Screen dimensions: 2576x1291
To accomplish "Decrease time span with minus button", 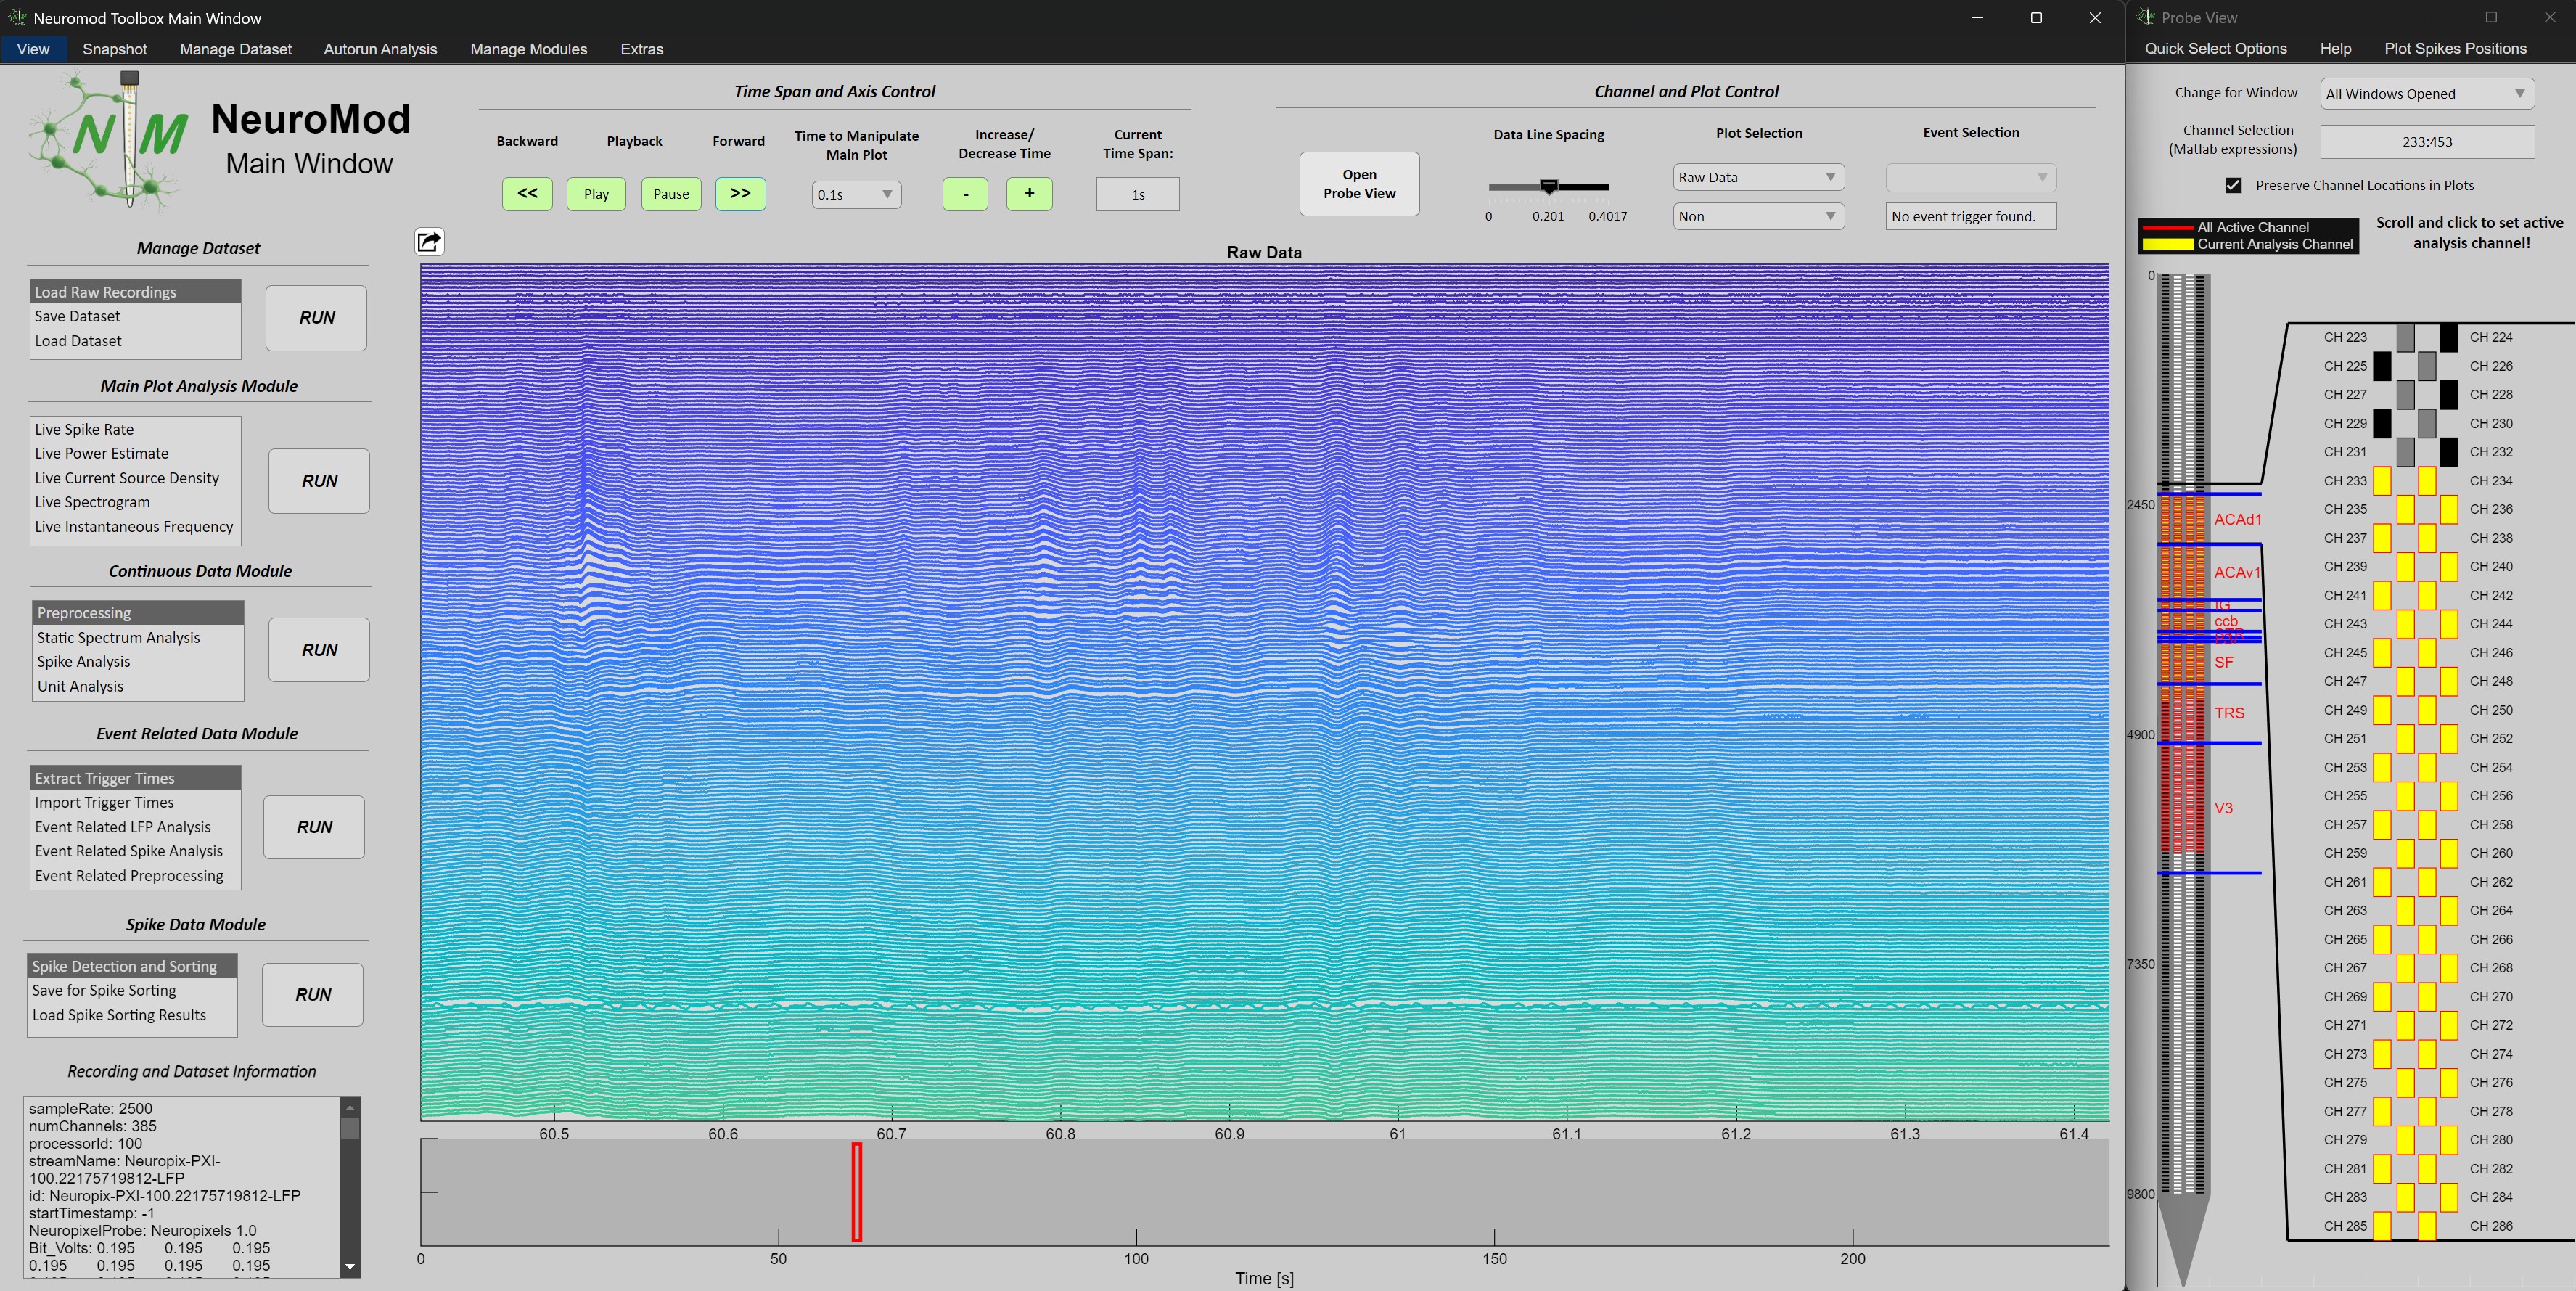I will [965, 194].
